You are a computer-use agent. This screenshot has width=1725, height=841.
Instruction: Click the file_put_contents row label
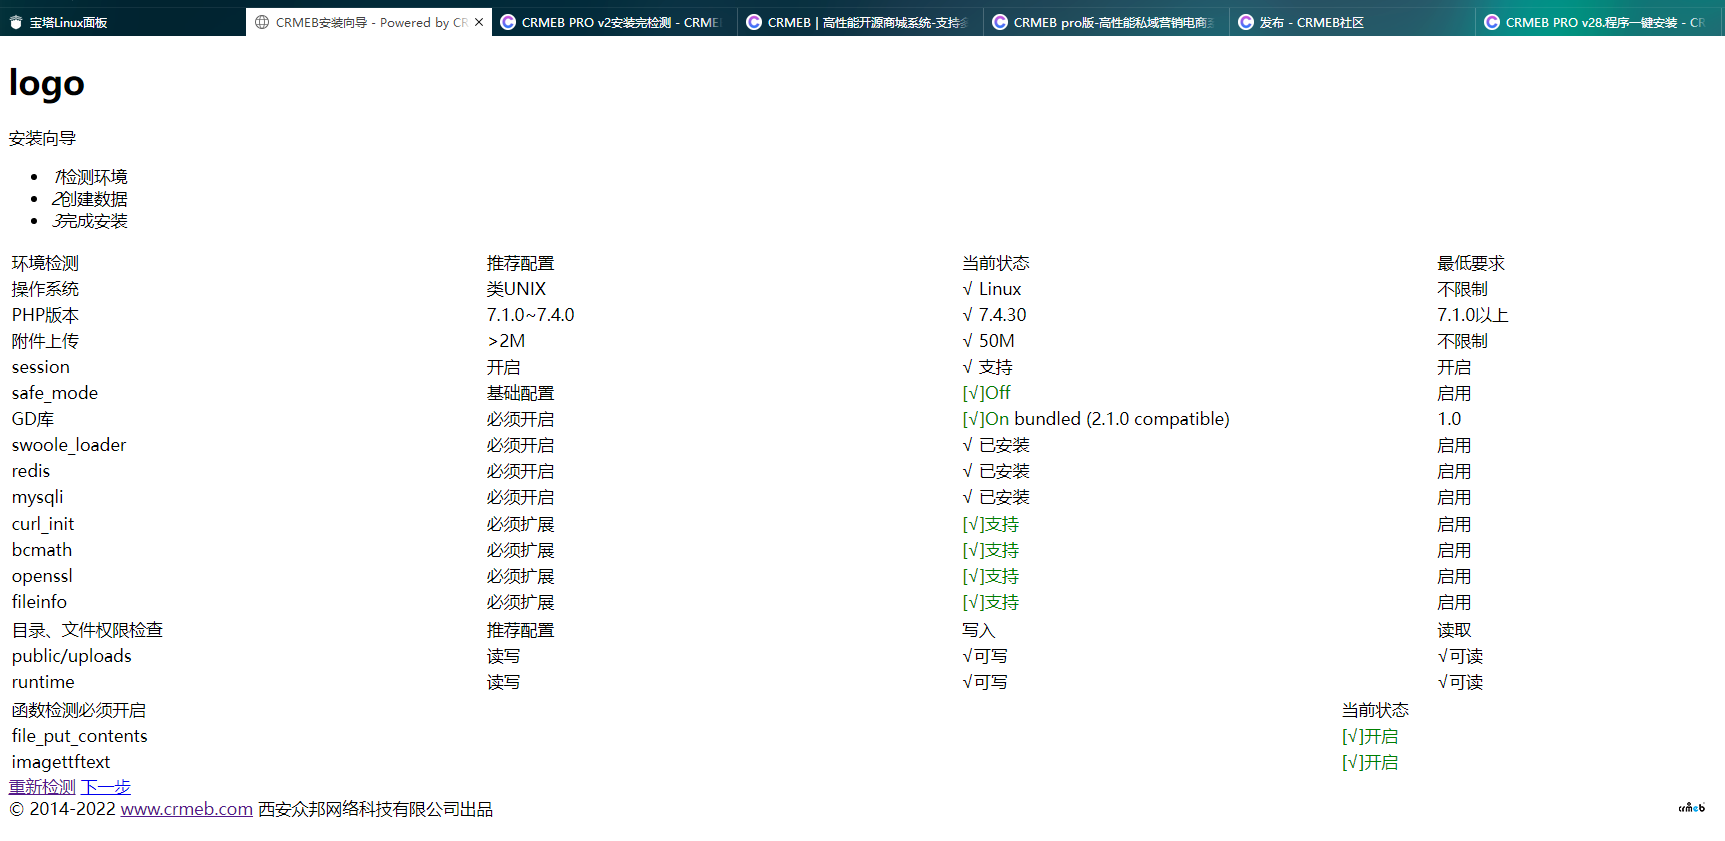[80, 736]
